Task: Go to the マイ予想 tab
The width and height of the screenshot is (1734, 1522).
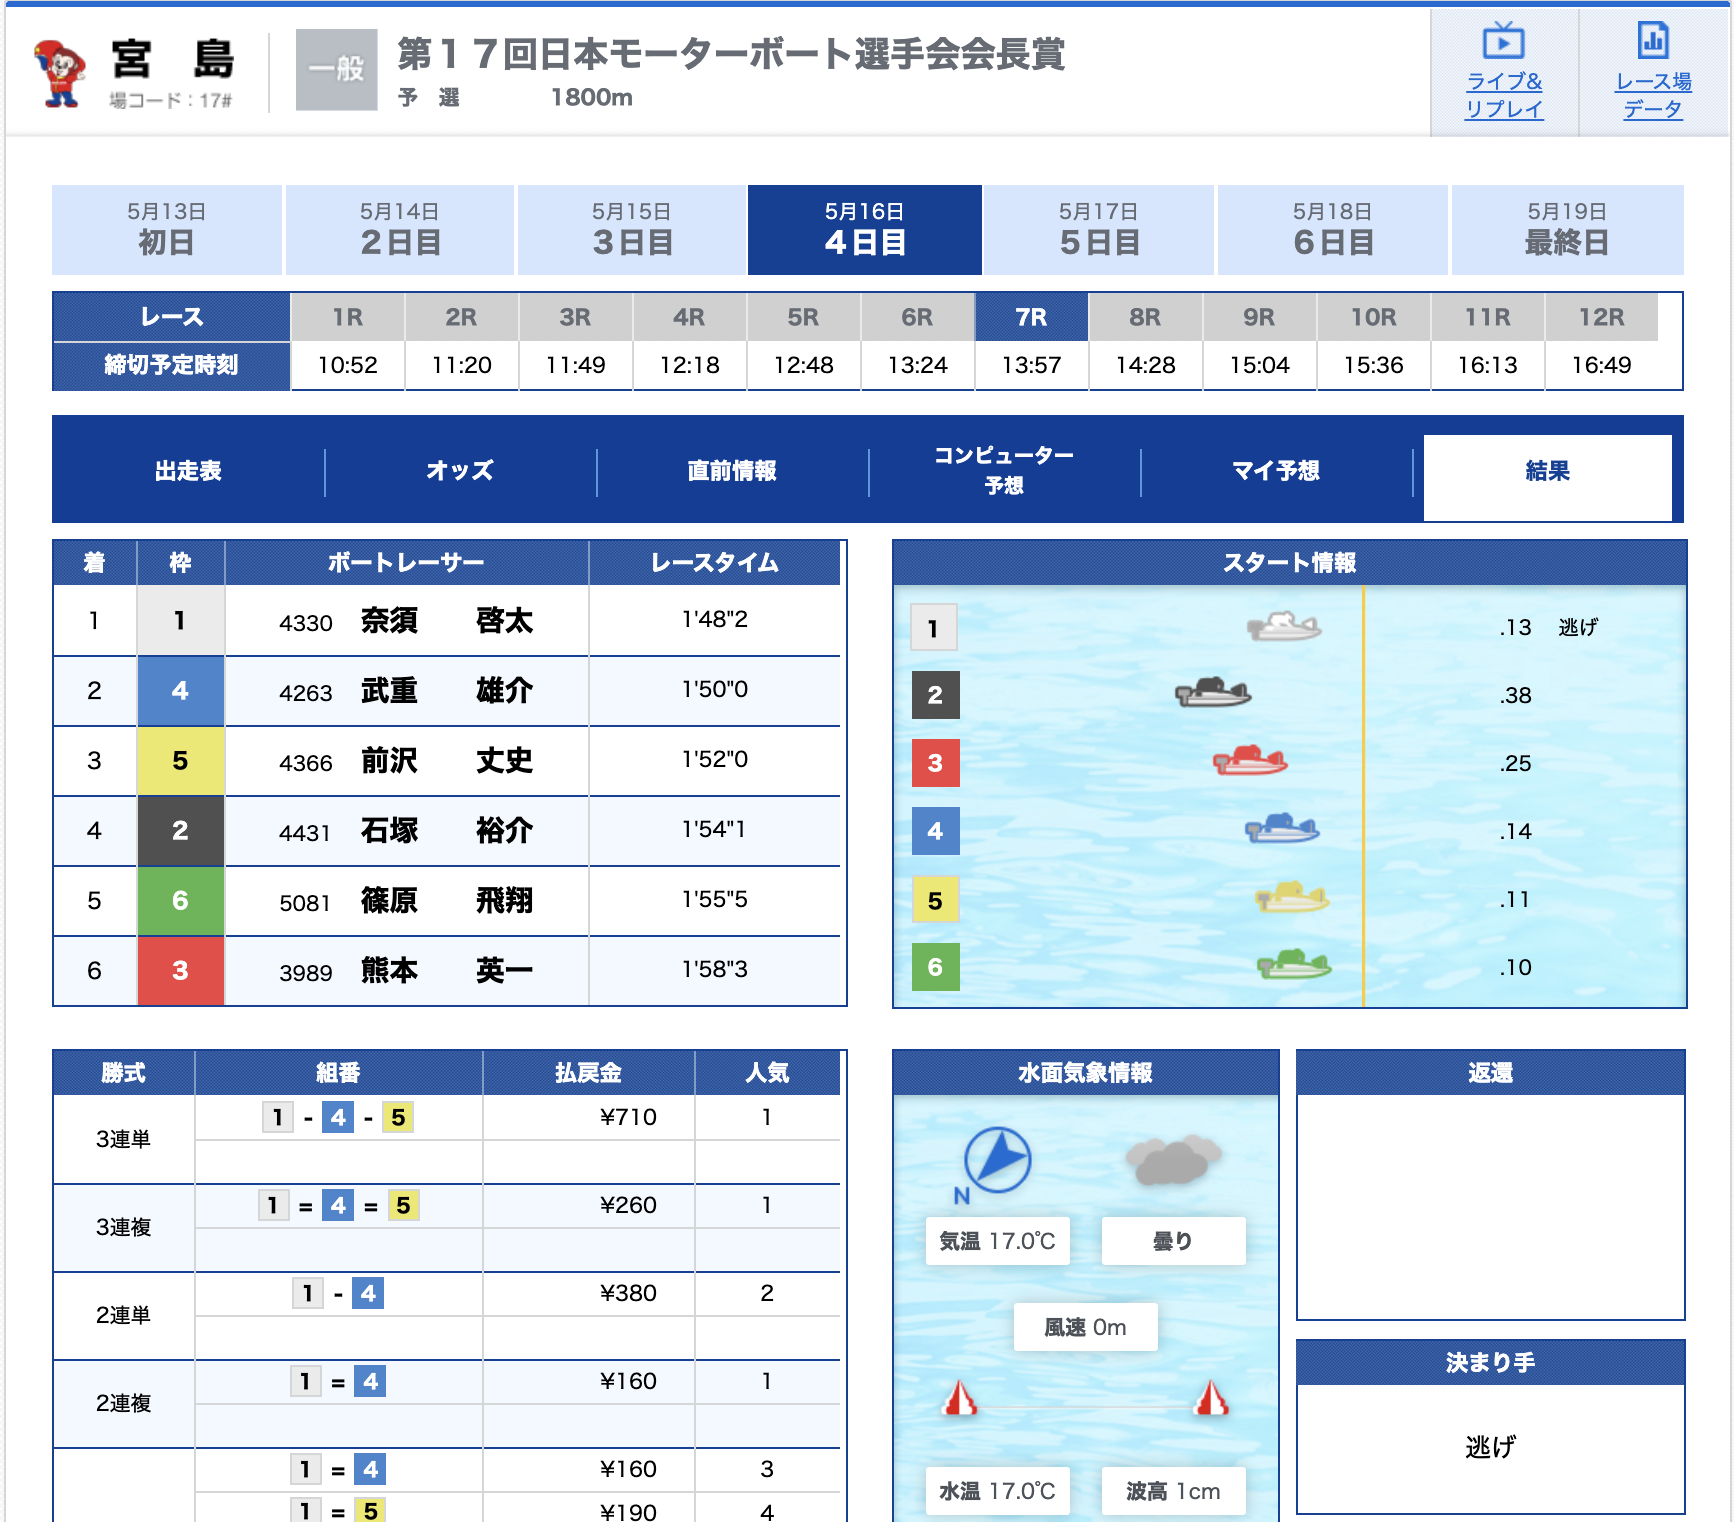Action: coord(1276,471)
